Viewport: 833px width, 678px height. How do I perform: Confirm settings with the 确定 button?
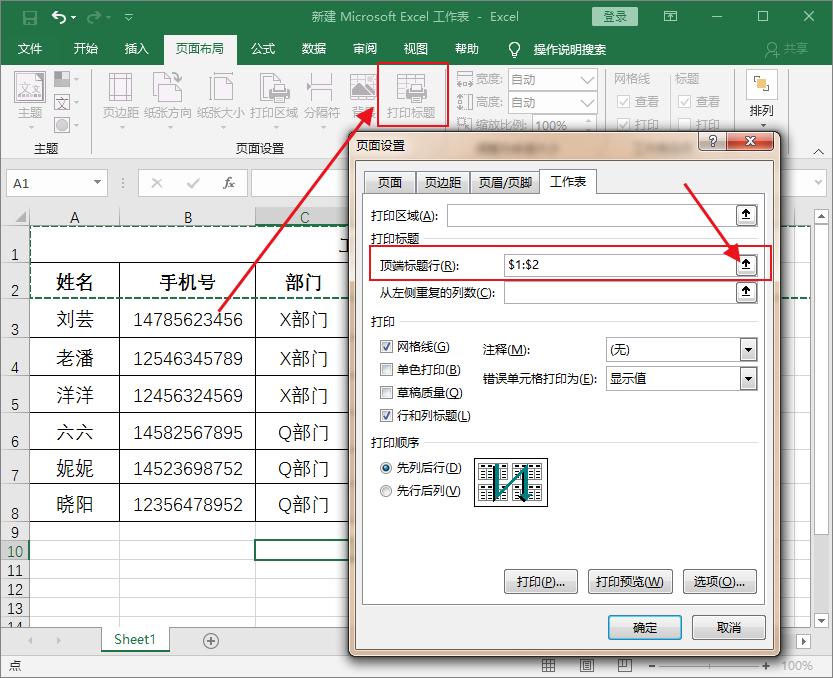coord(644,628)
